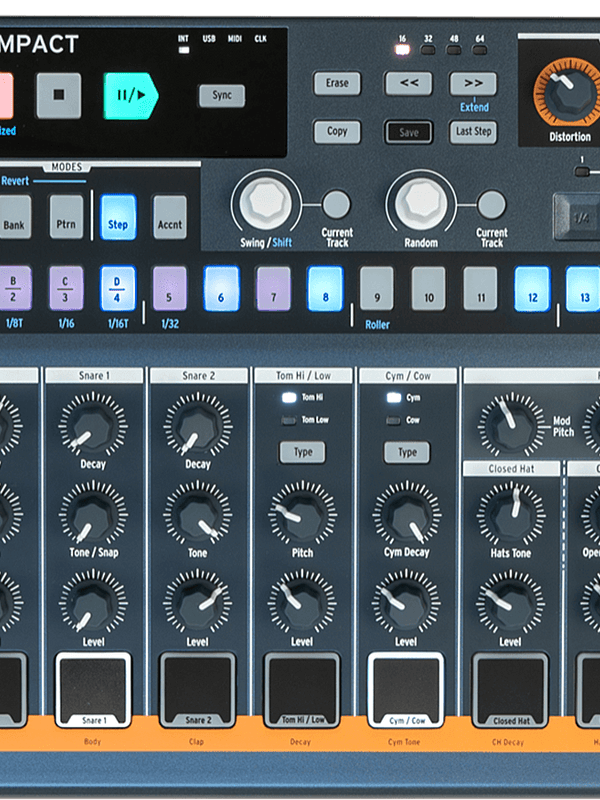The height and width of the screenshot is (800, 600).
Task: Click the forward >> Extend button
Action: (x=472, y=84)
